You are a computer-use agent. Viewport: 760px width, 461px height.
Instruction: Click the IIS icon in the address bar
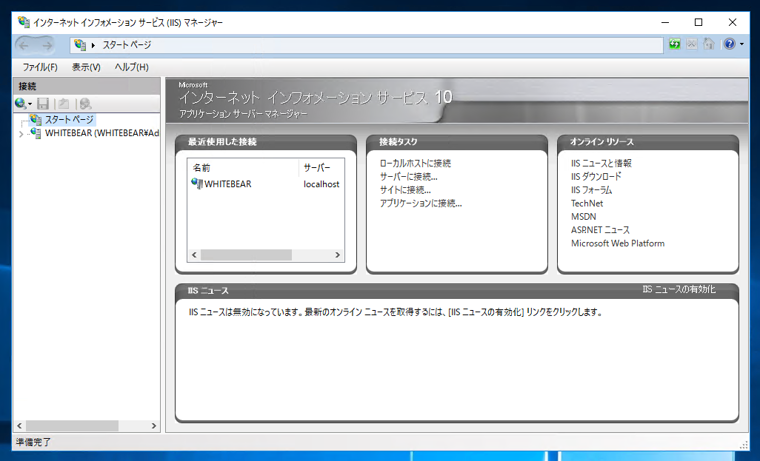click(80, 45)
